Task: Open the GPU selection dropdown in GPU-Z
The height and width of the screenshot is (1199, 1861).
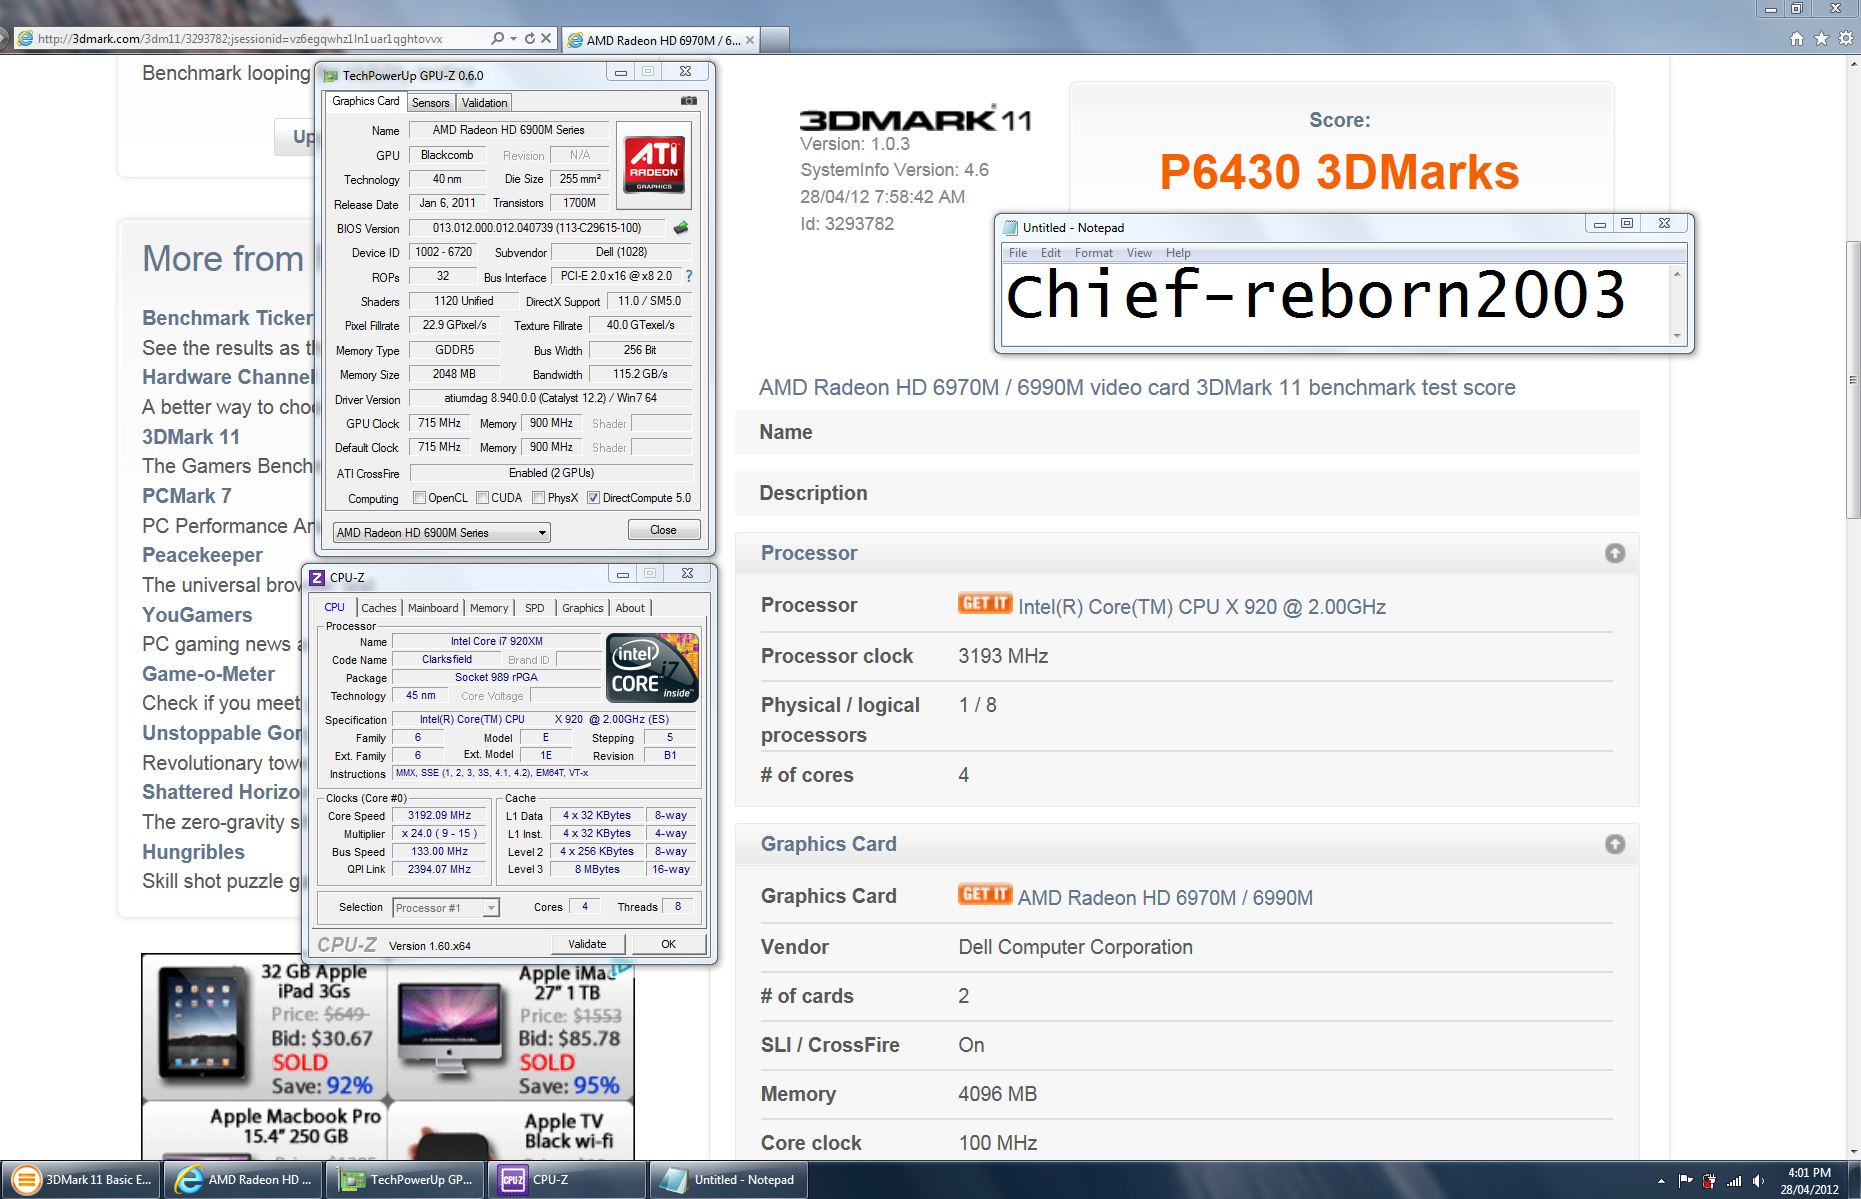Action: coord(441,532)
